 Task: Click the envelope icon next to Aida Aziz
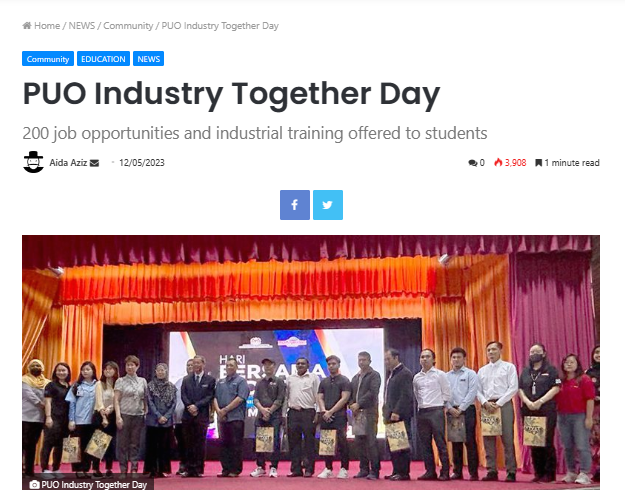(94, 163)
